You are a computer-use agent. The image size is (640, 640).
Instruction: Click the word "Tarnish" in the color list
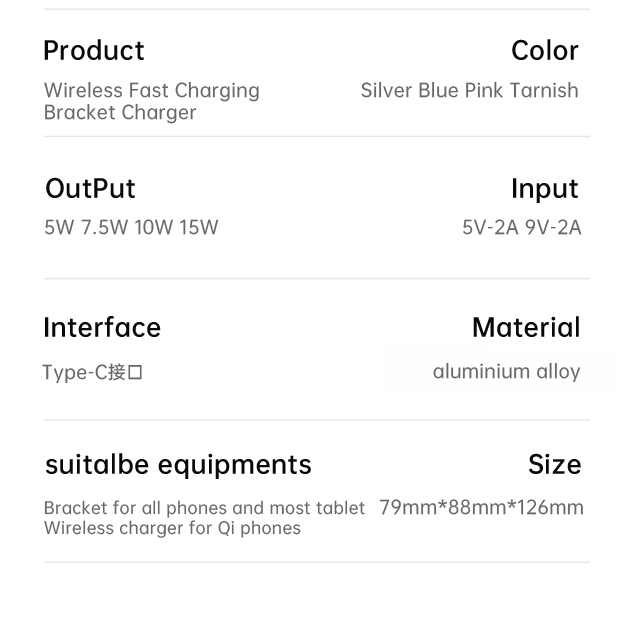[x=544, y=90]
